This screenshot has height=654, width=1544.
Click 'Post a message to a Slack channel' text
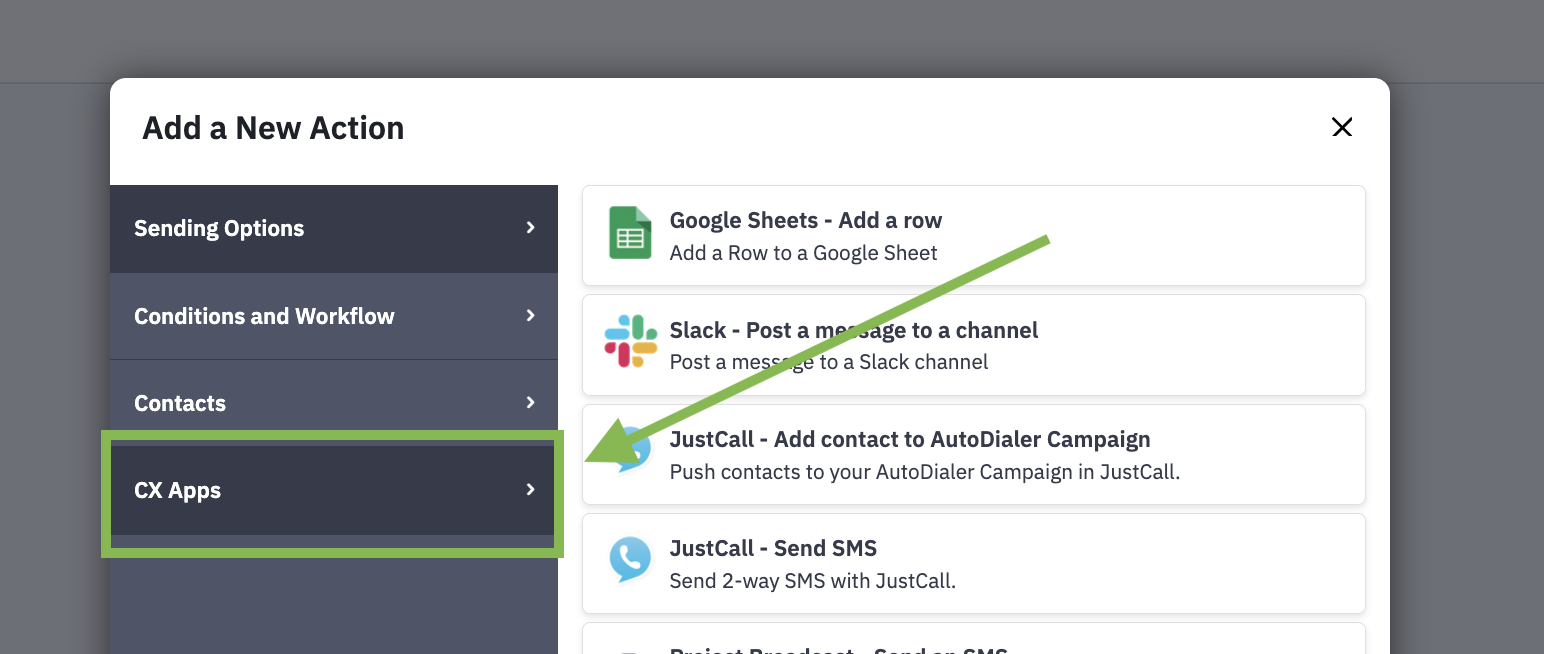pos(829,362)
